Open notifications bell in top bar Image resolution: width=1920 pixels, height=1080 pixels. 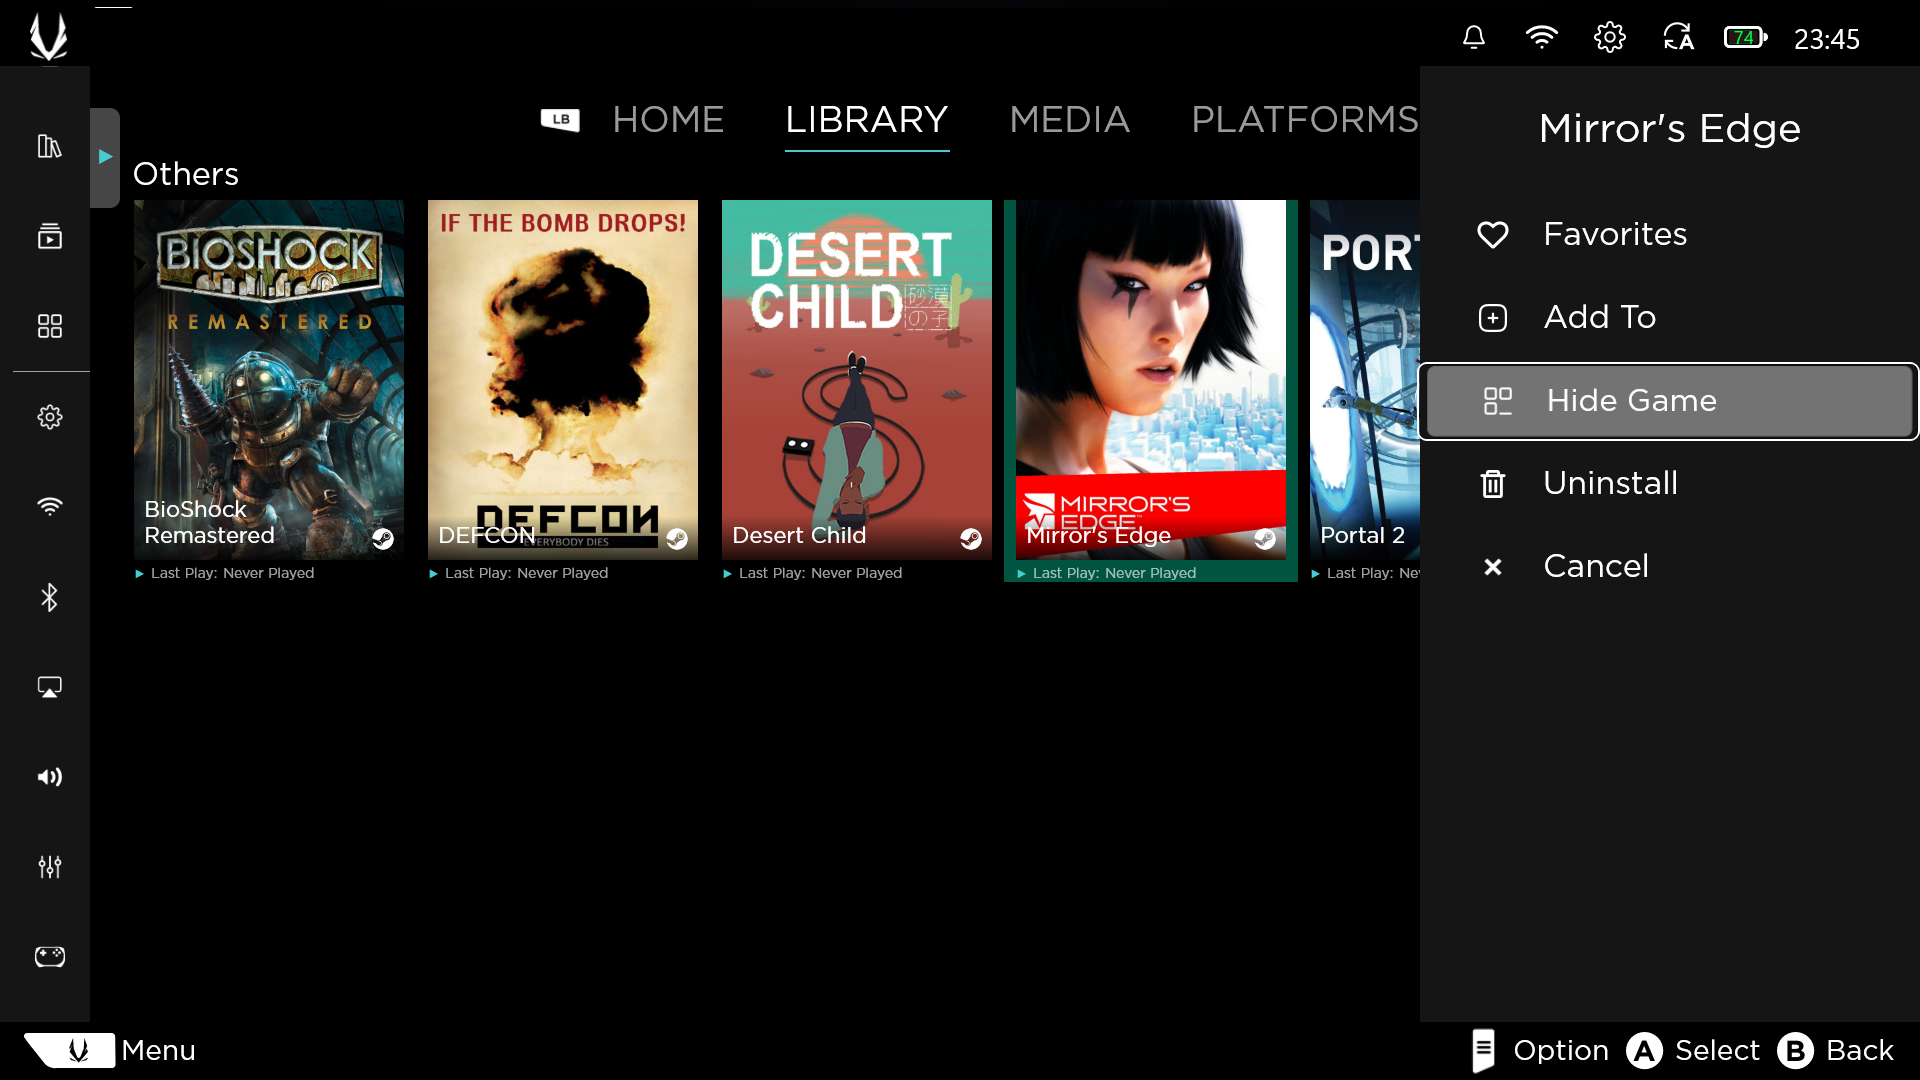[1474, 38]
